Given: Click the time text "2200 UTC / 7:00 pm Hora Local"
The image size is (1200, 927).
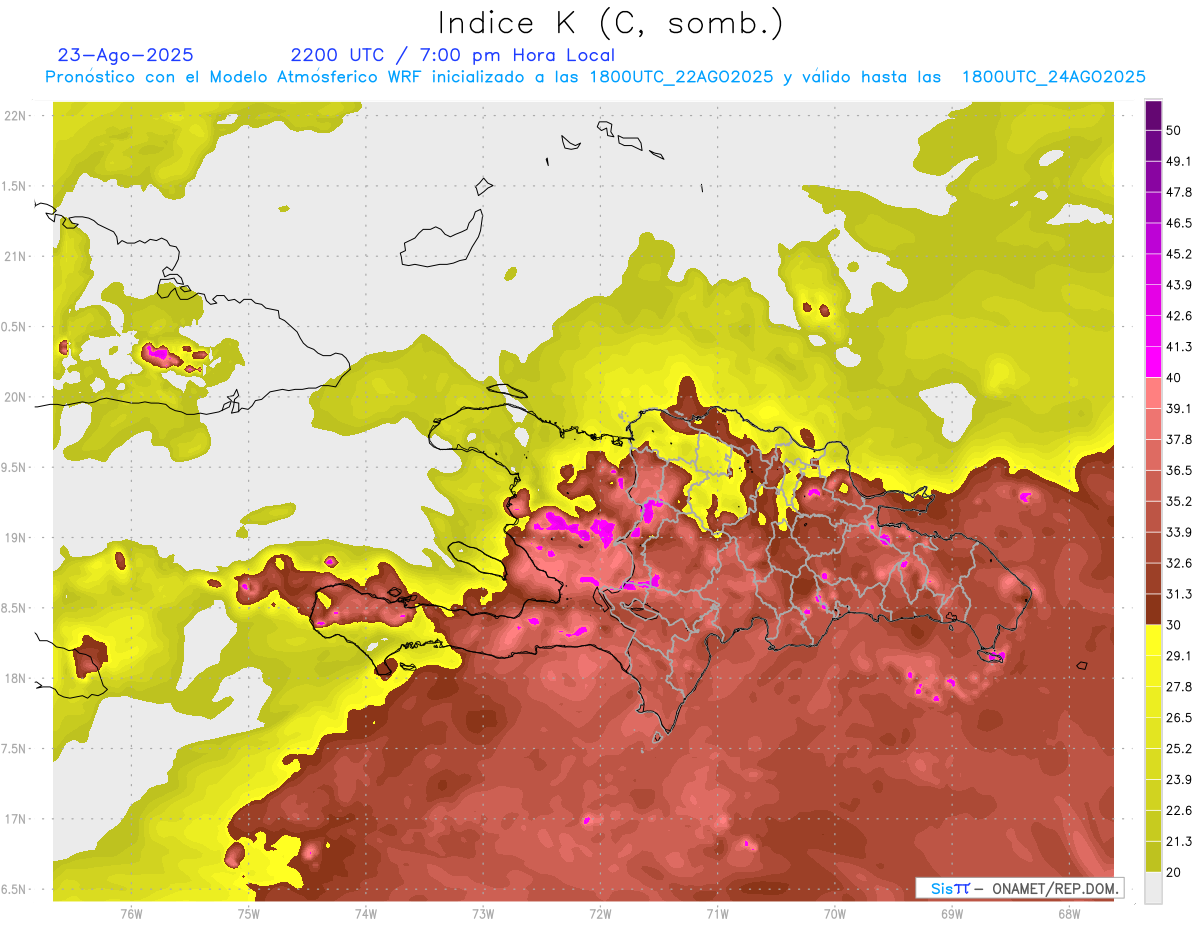Looking at the screenshot, I should point(453,55).
